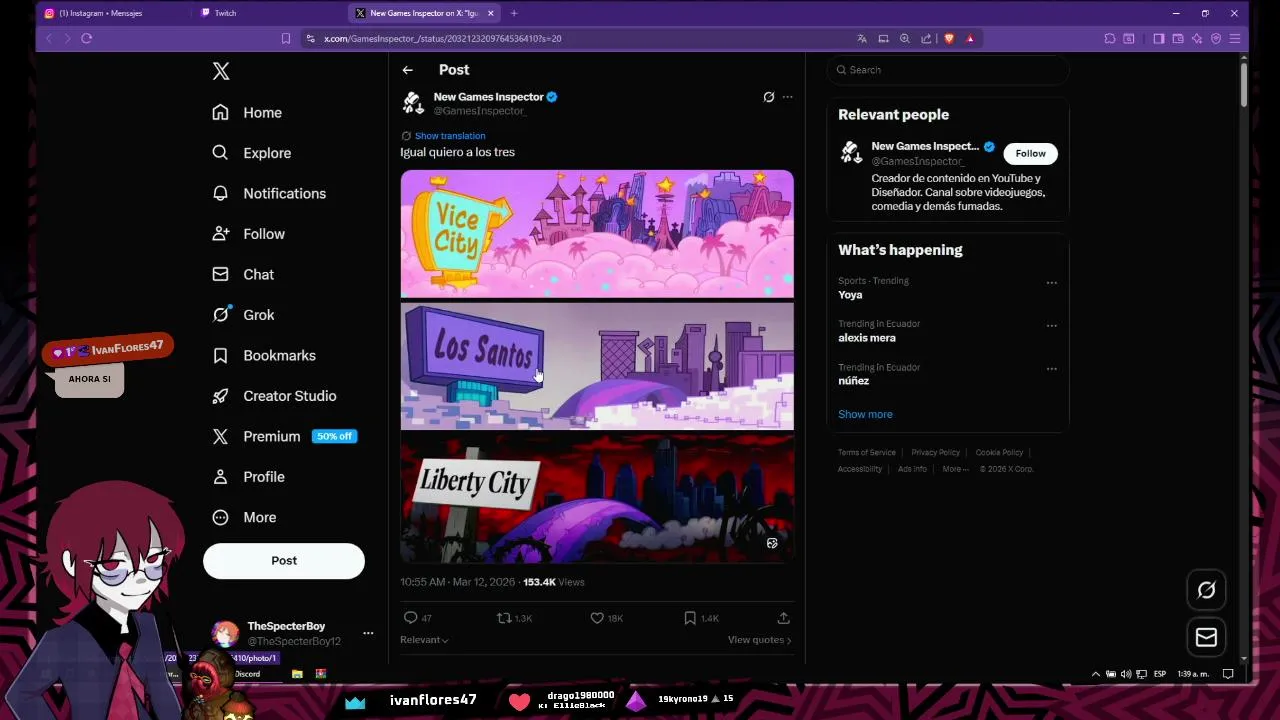Click the repost icon showing 1.3K
The image size is (1280, 720).
point(504,618)
